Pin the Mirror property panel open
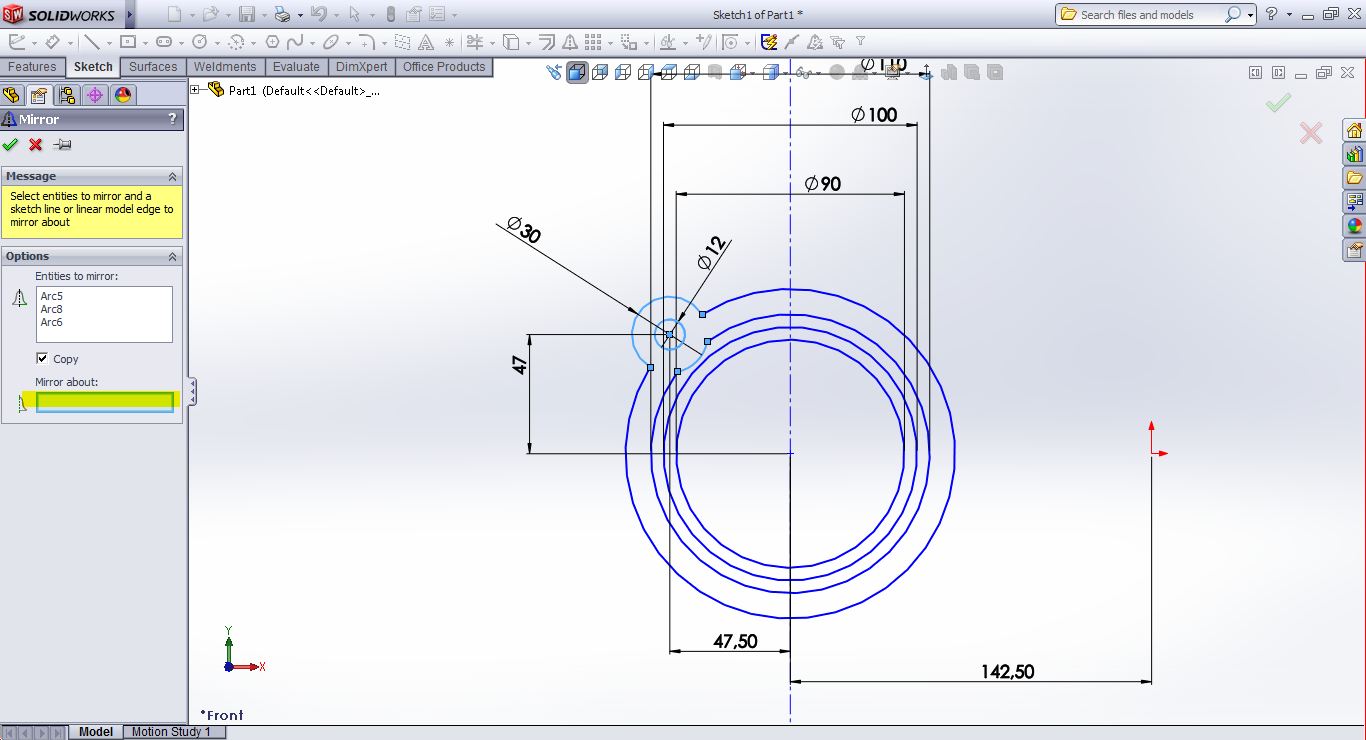The width and height of the screenshot is (1366, 740). click(62, 145)
